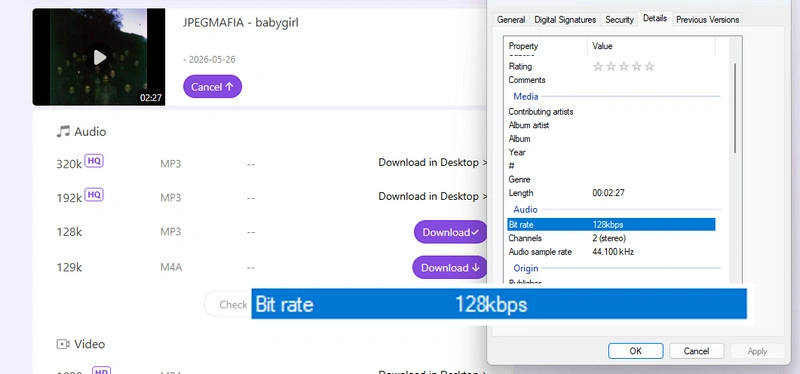
Task: Select the Audio sample rate row
Action: [611, 252]
